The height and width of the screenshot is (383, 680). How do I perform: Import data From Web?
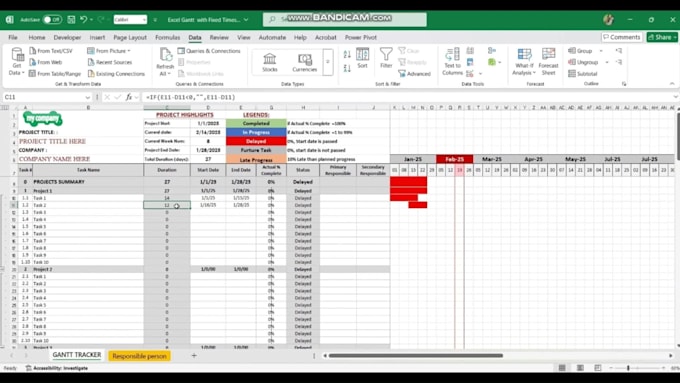click(x=46, y=62)
